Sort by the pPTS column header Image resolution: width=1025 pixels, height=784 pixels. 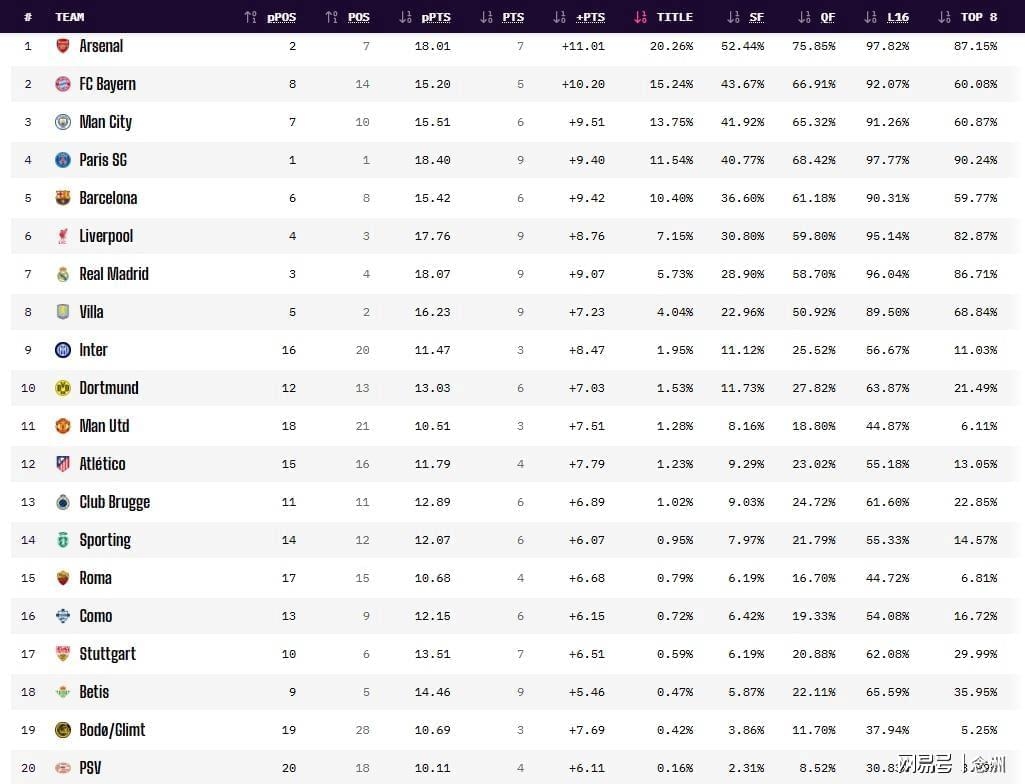[x=436, y=17]
